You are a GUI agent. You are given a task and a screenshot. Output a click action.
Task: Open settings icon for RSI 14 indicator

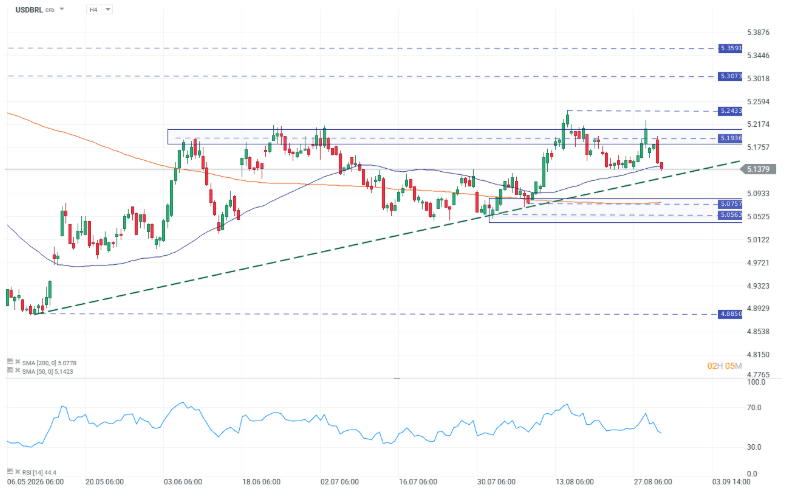coord(10,472)
